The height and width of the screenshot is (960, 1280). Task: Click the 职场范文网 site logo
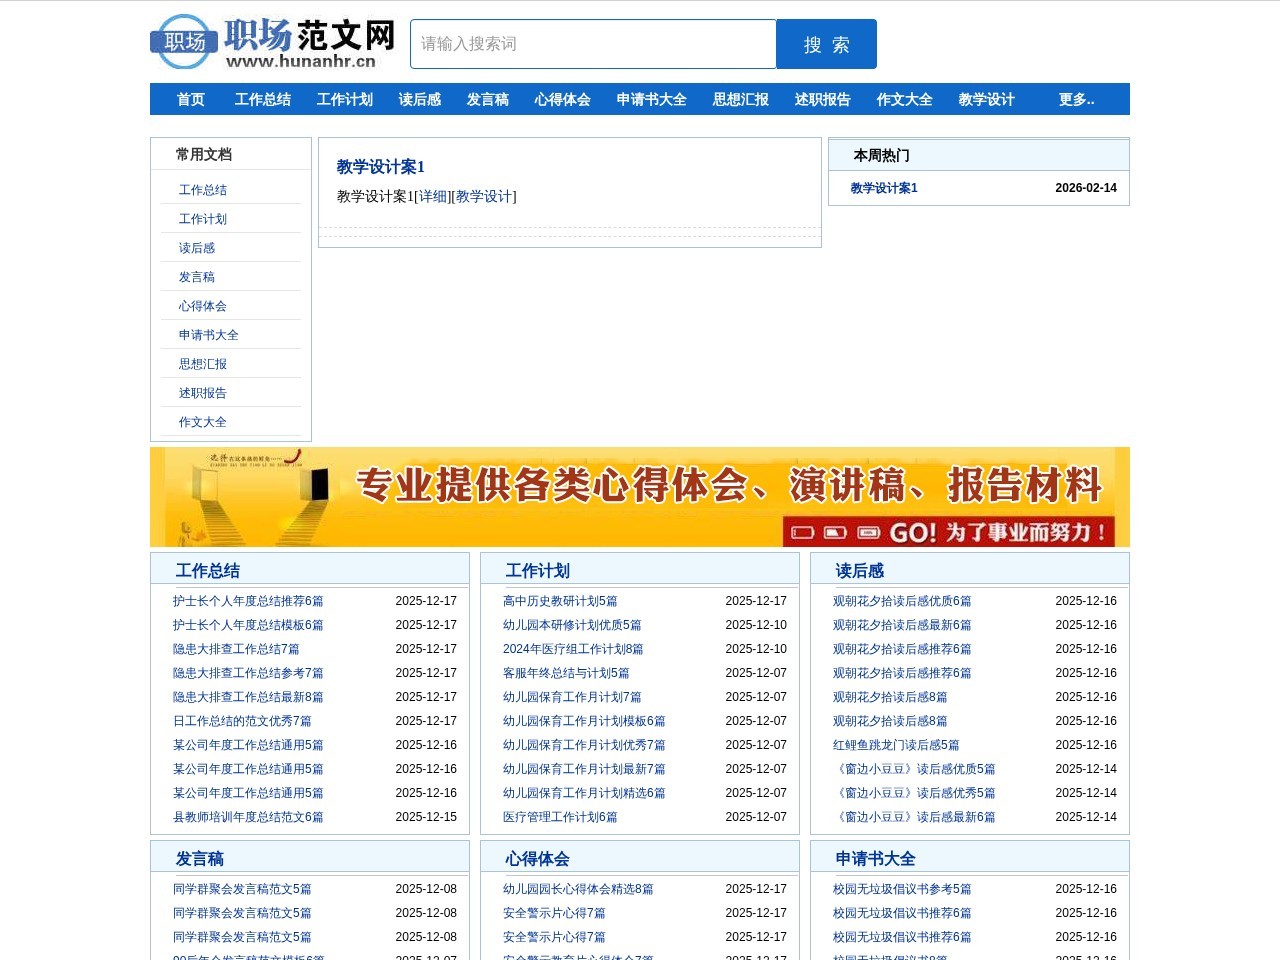(x=273, y=42)
